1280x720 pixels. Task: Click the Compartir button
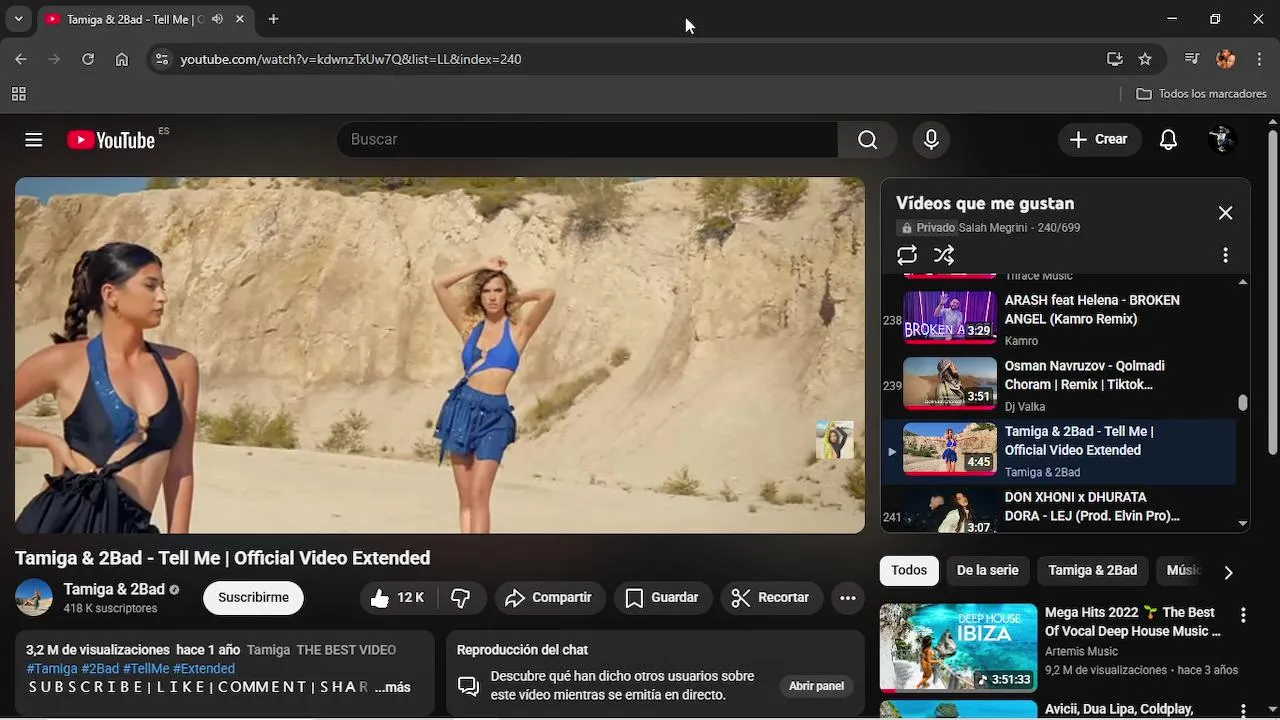pos(549,598)
